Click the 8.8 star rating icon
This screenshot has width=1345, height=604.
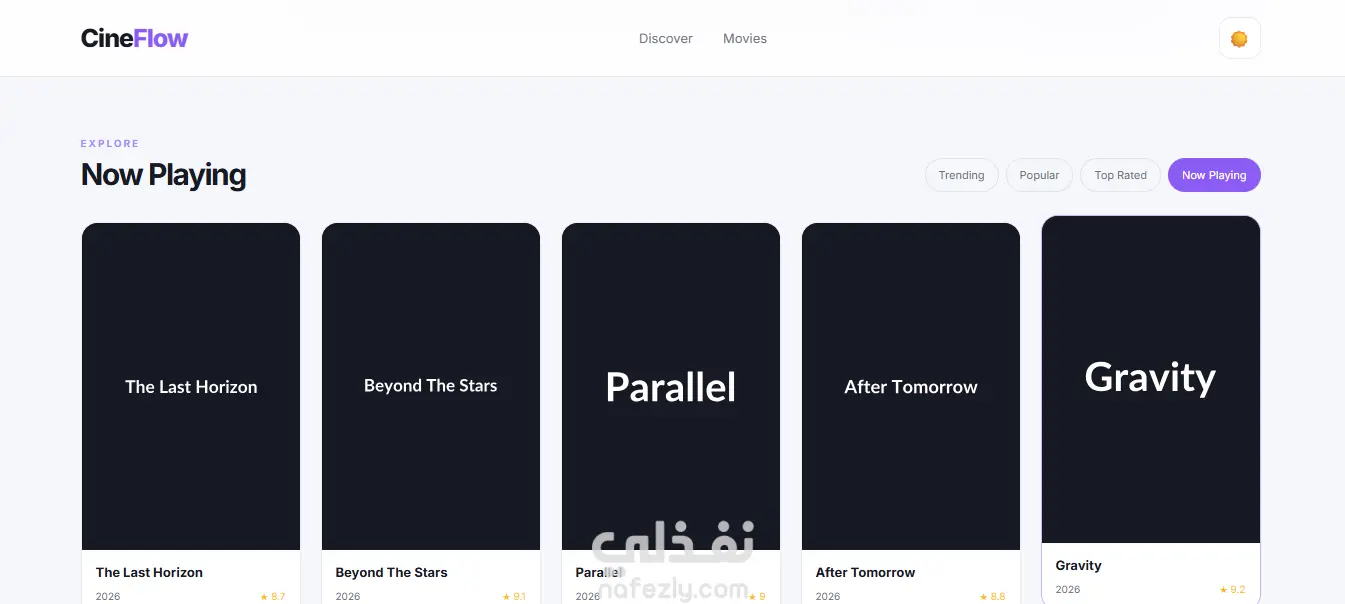coord(984,597)
